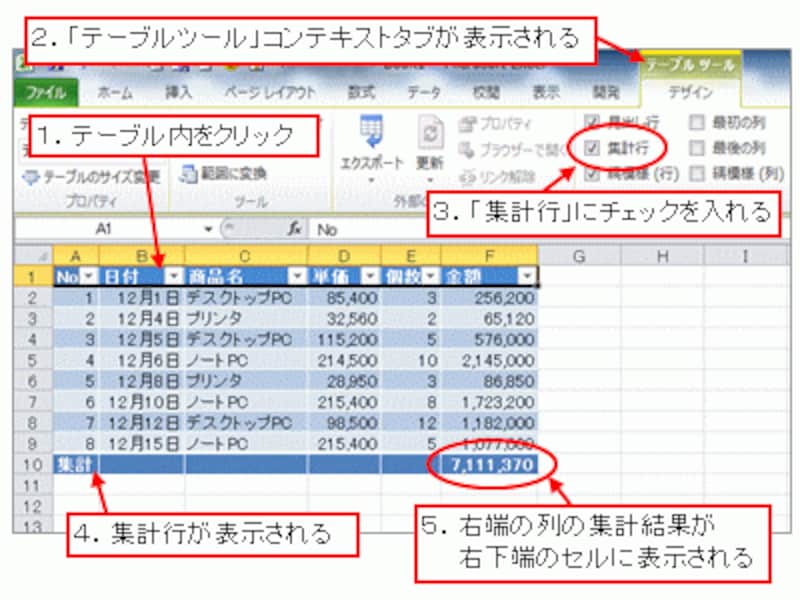
Task: Click the テーブル ツール contextual tab label
Action: pyautogui.click(x=690, y=65)
